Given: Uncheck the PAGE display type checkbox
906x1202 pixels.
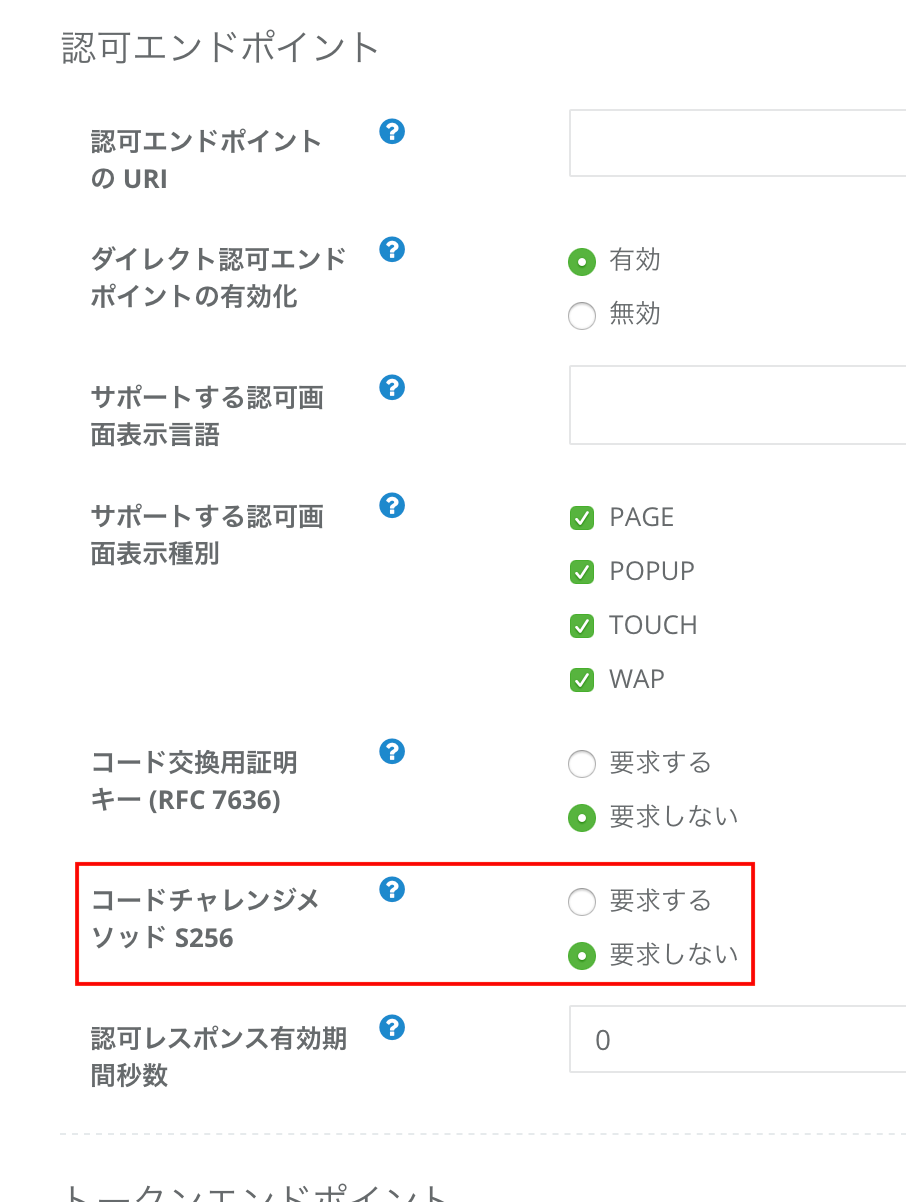Looking at the screenshot, I should tap(582, 518).
